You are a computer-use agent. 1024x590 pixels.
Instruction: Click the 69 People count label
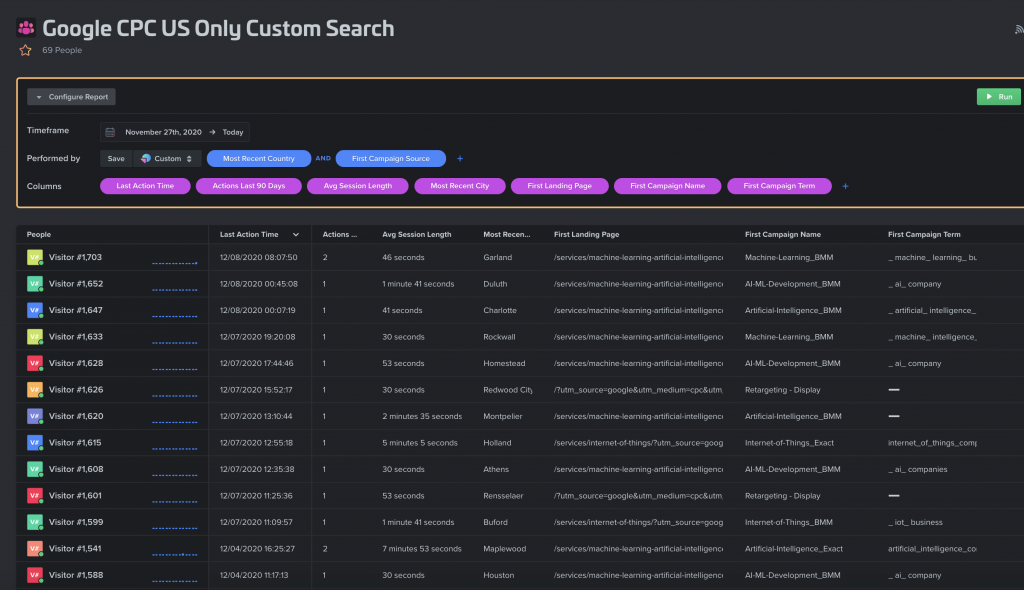[62, 50]
